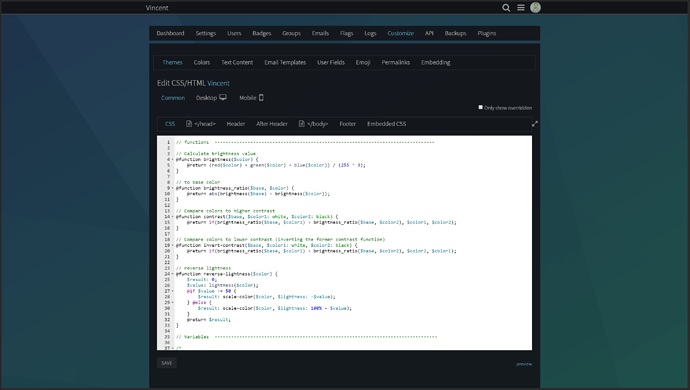Click the '// Calculate brightness value' comment
The image size is (690, 390).
[x=216, y=154]
